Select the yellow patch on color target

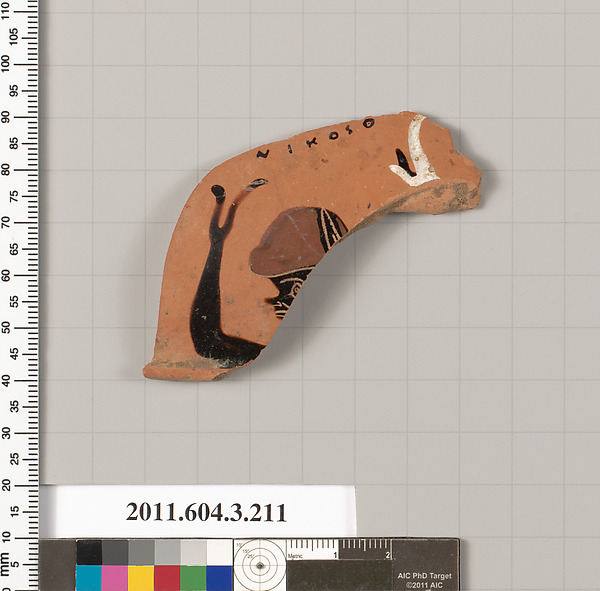pyautogui.click(x=141, y=578)
